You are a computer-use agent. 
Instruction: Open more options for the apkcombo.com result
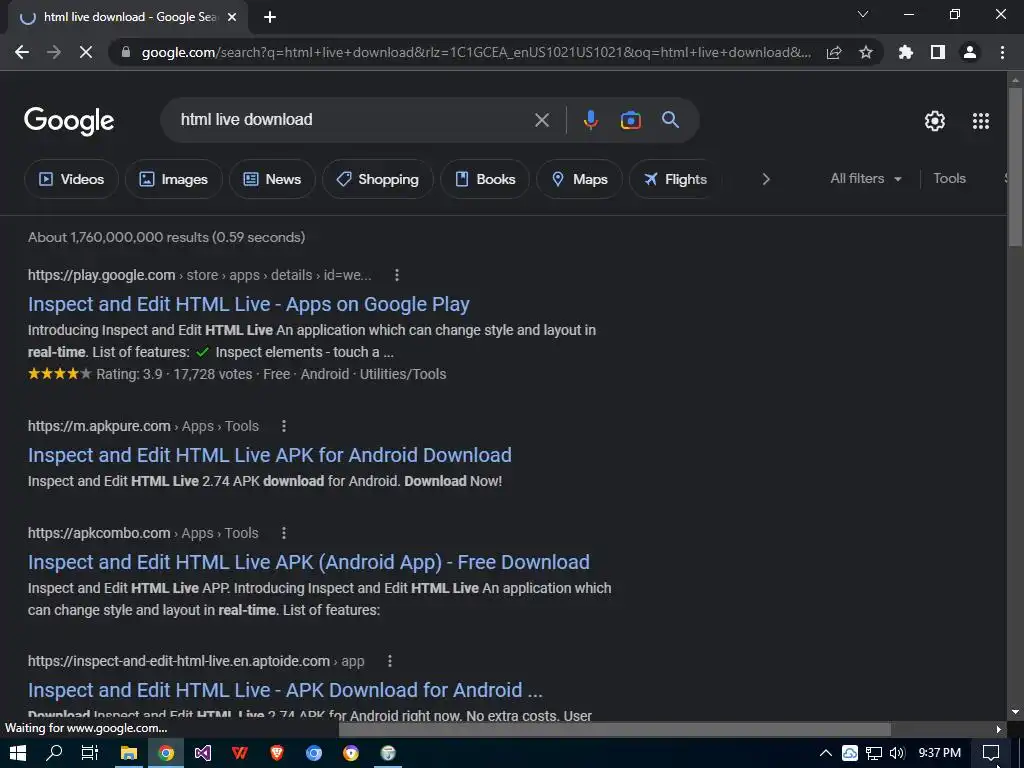283,533
